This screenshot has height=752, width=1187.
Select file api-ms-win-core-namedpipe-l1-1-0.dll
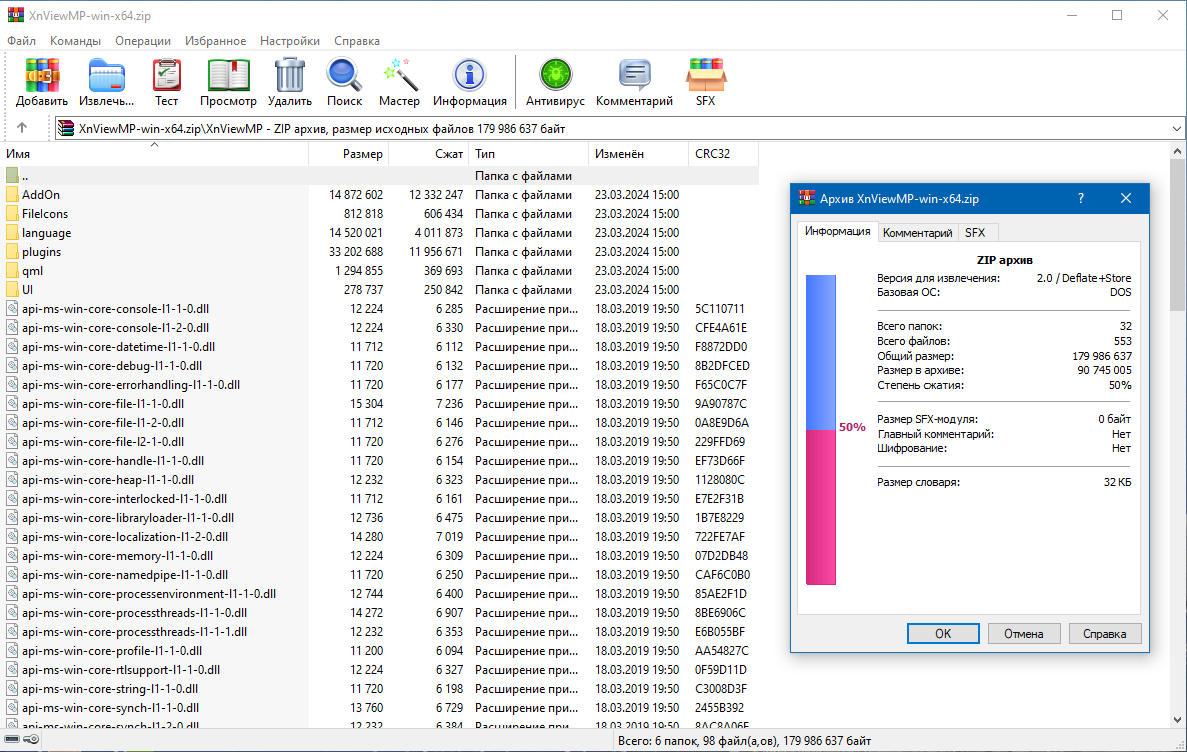(x=125, y=575)
